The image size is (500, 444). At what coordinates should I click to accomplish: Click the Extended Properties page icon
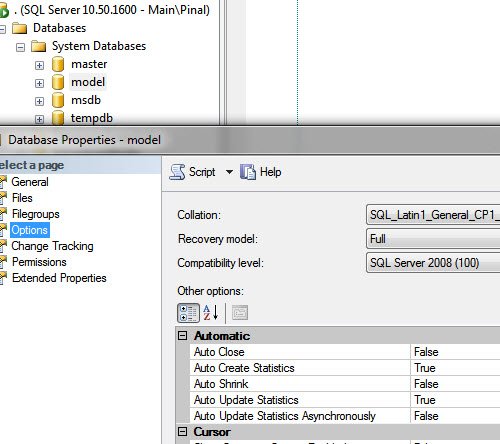(x=3, y=278)
